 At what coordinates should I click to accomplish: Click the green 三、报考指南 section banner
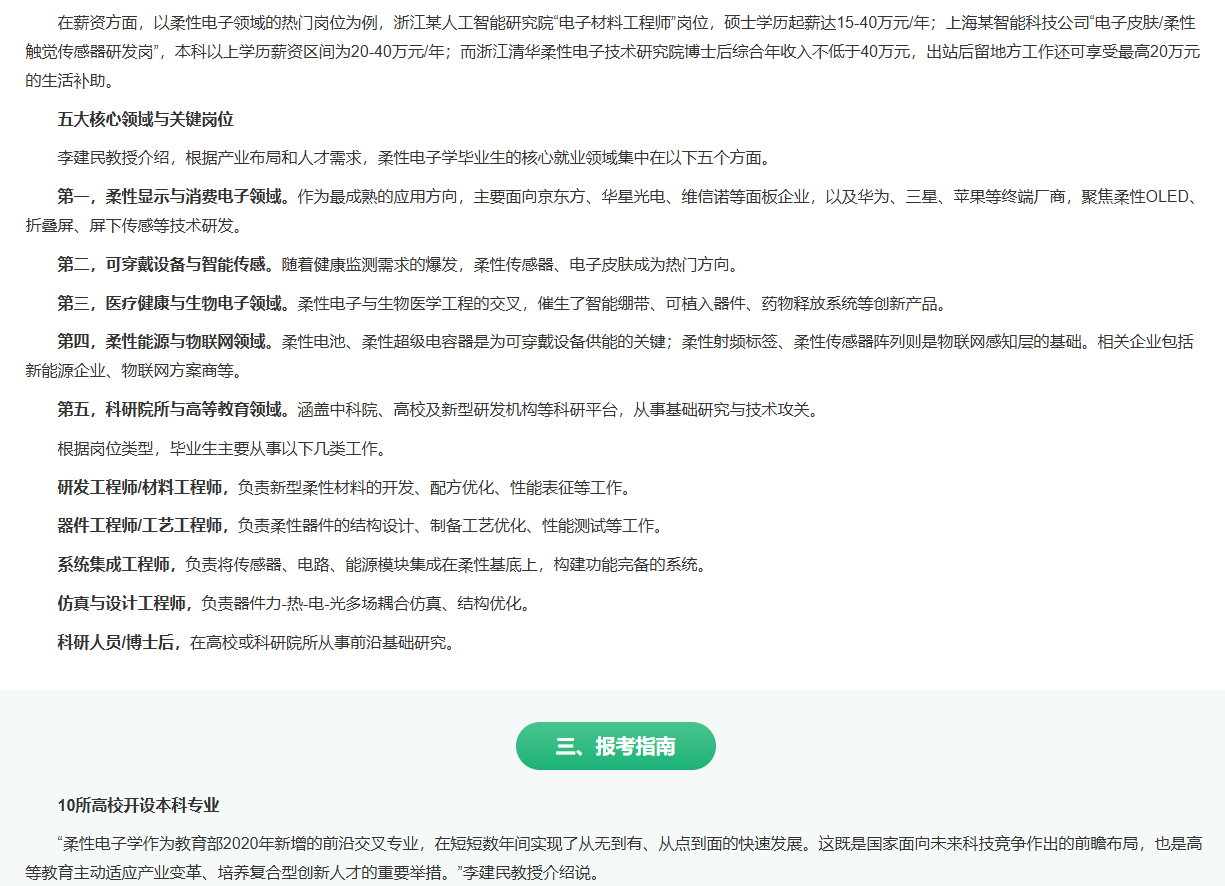tap(615, 746)
